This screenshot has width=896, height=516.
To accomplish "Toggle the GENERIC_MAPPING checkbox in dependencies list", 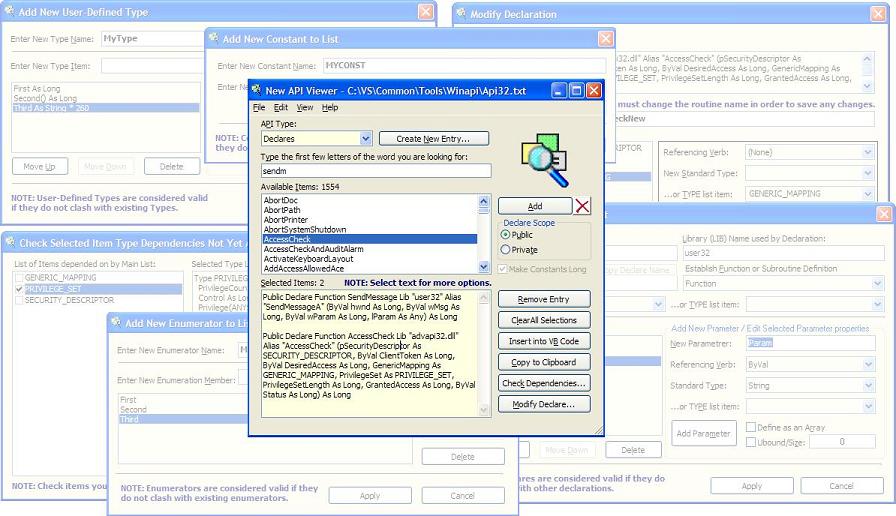I will (19, 278).
